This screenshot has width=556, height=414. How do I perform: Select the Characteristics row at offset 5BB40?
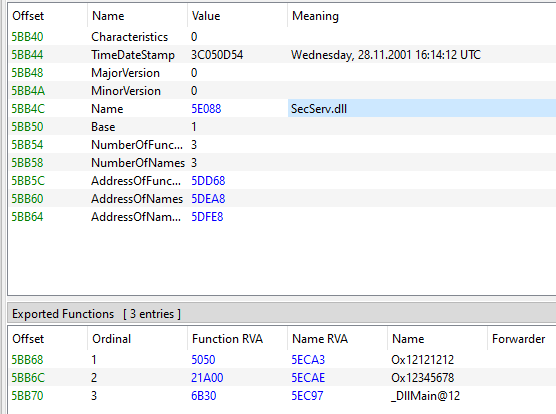click(282, 37)
